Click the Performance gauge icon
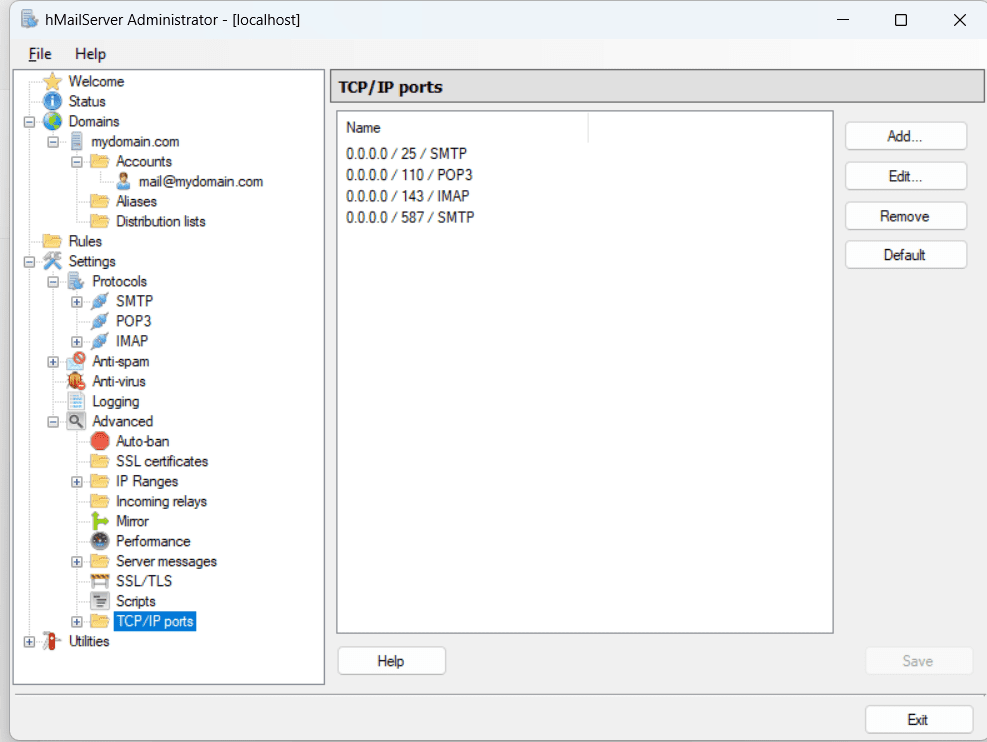This screenshot has width=987, height=742. pos(101,541)
